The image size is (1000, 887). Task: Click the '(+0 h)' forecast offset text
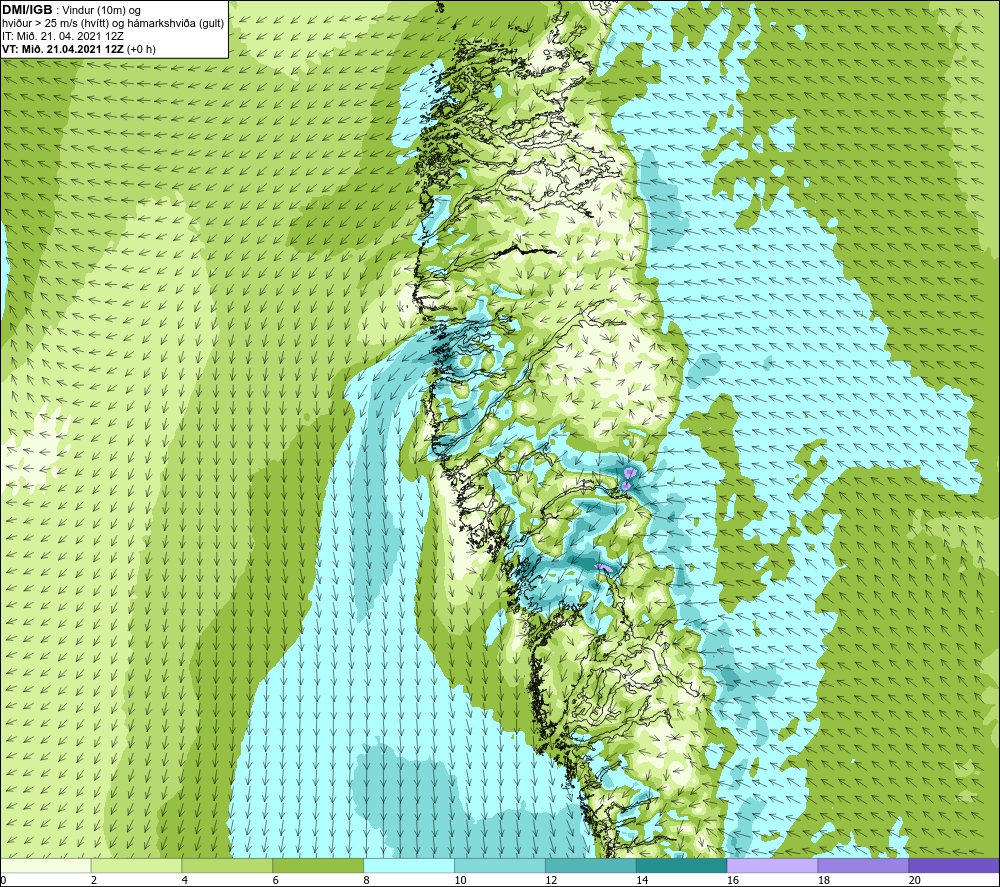click(142, 49)
